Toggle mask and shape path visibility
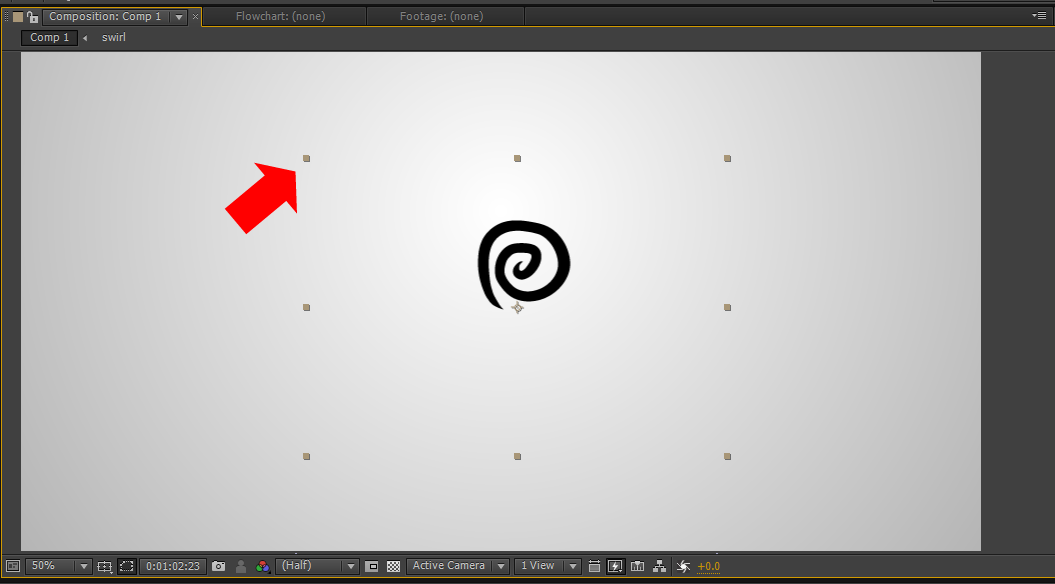This screenshot has height=584, width=1055. coord(126,566)
